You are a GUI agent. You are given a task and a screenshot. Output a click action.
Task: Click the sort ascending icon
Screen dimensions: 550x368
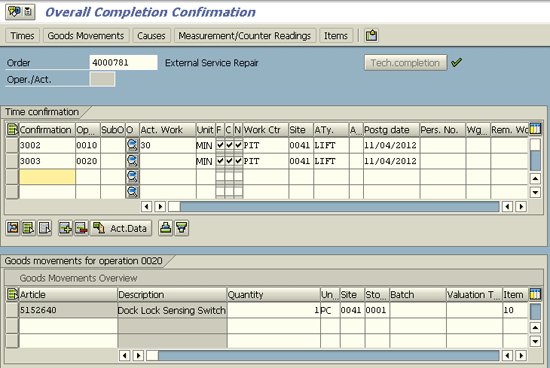click(x=166, y=228)
